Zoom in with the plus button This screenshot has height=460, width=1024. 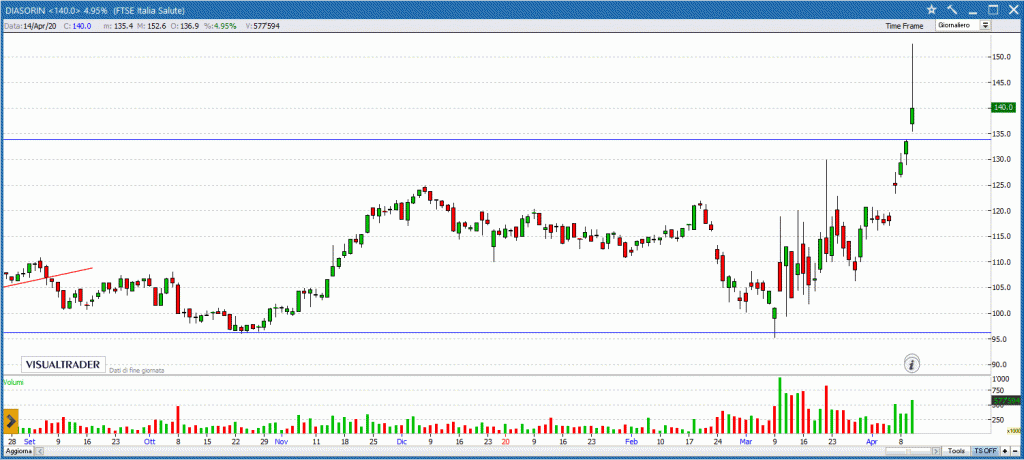[1005, 451]
